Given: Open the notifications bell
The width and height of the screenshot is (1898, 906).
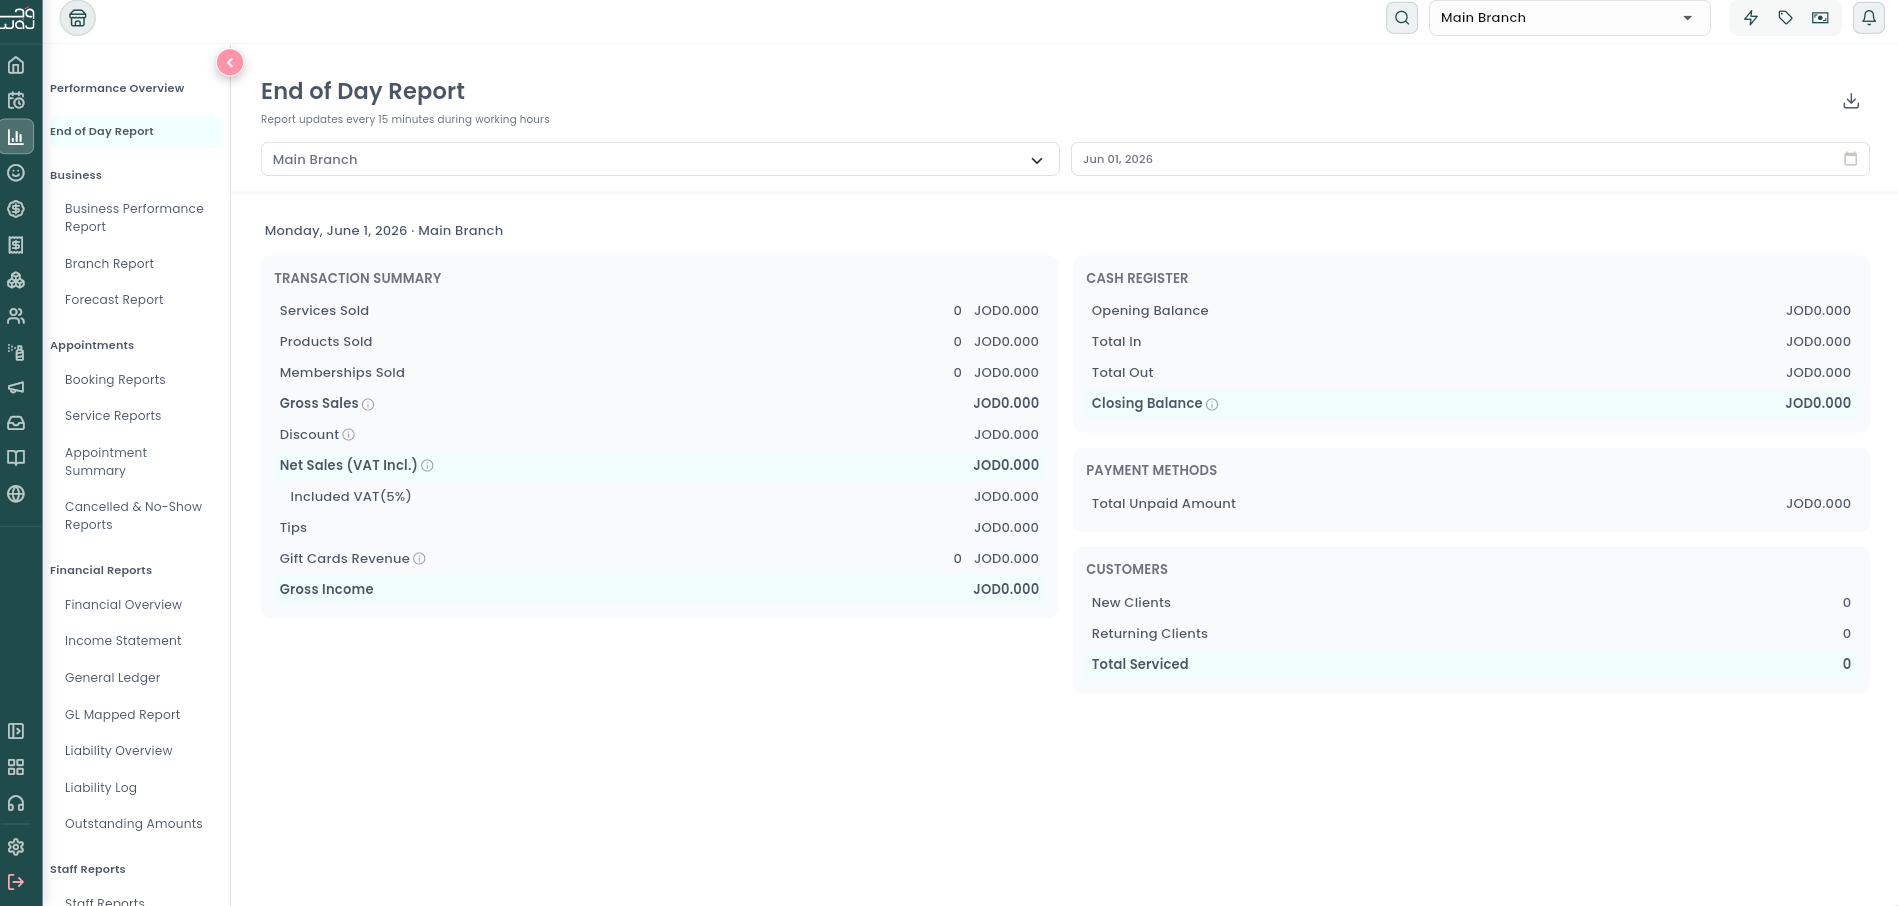Looking at the screenshot, I should 1868,18.
